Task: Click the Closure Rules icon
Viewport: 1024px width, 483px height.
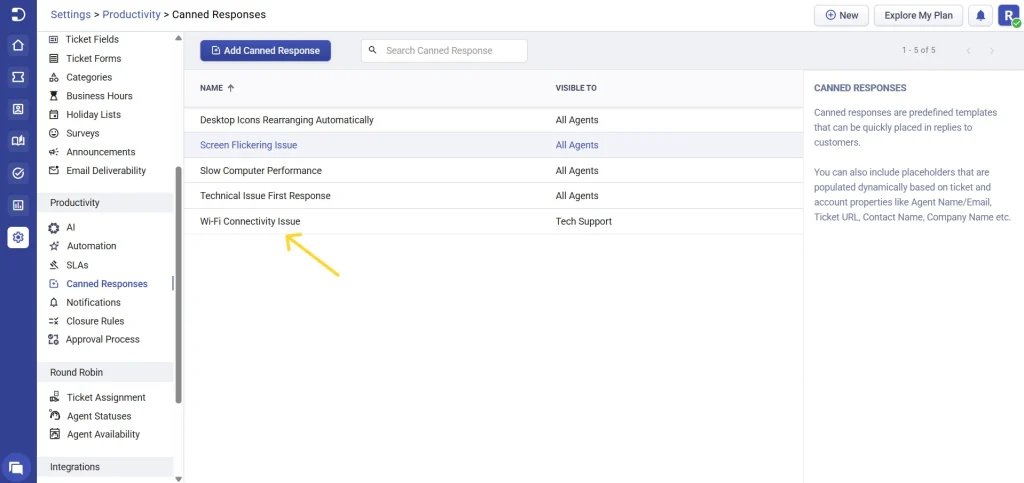Action: (54, 321)
